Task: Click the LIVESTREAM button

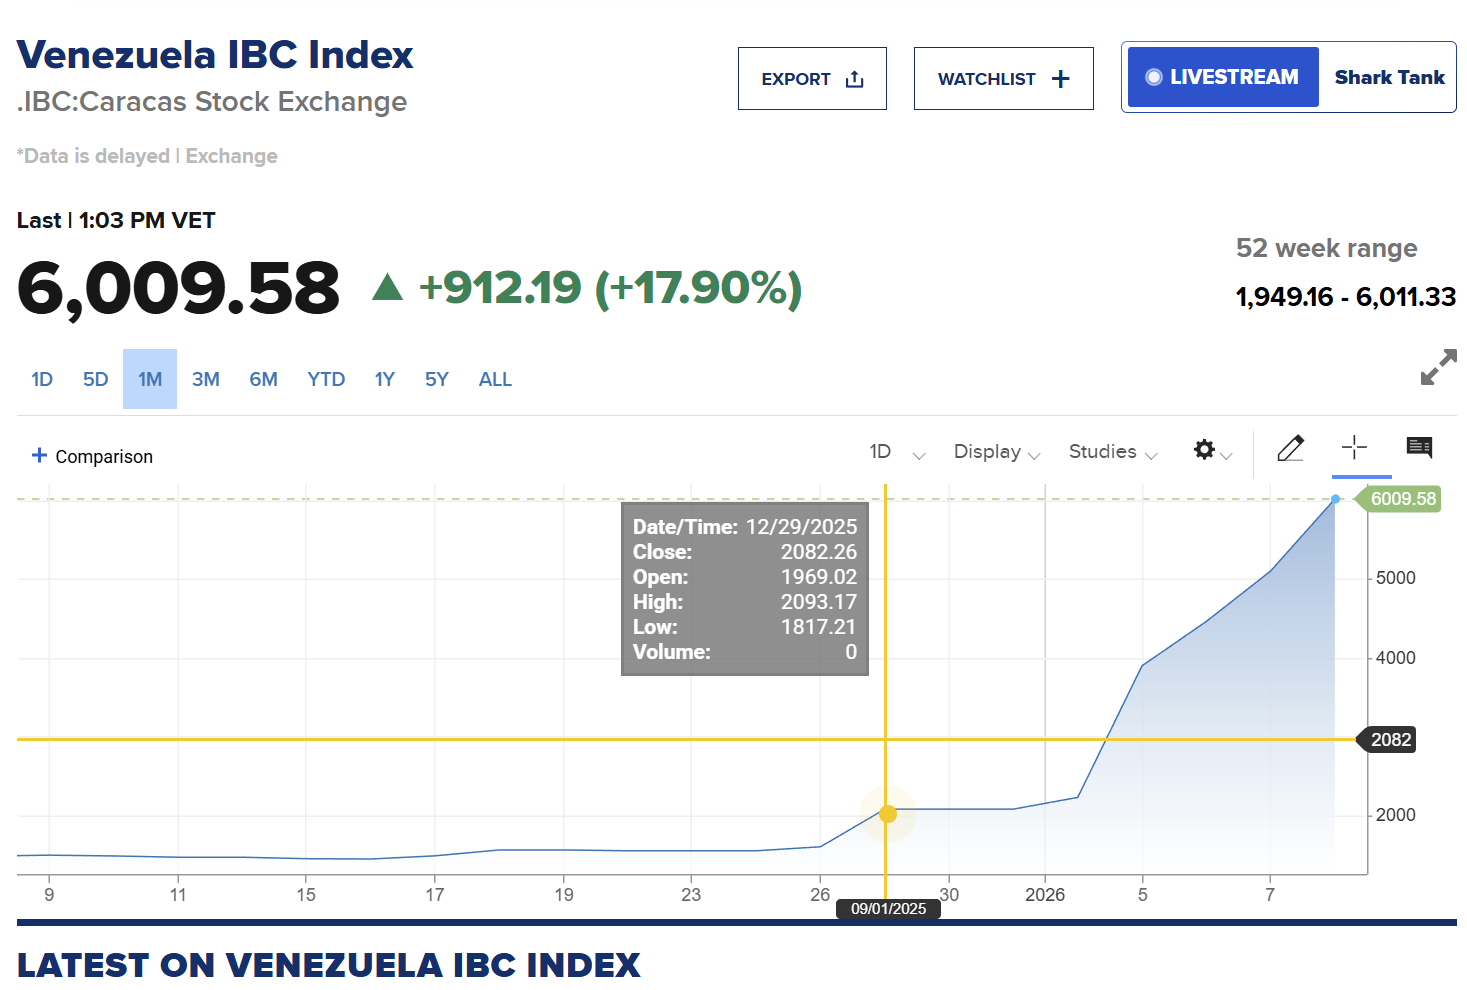Action: [x=1223, y=77]
